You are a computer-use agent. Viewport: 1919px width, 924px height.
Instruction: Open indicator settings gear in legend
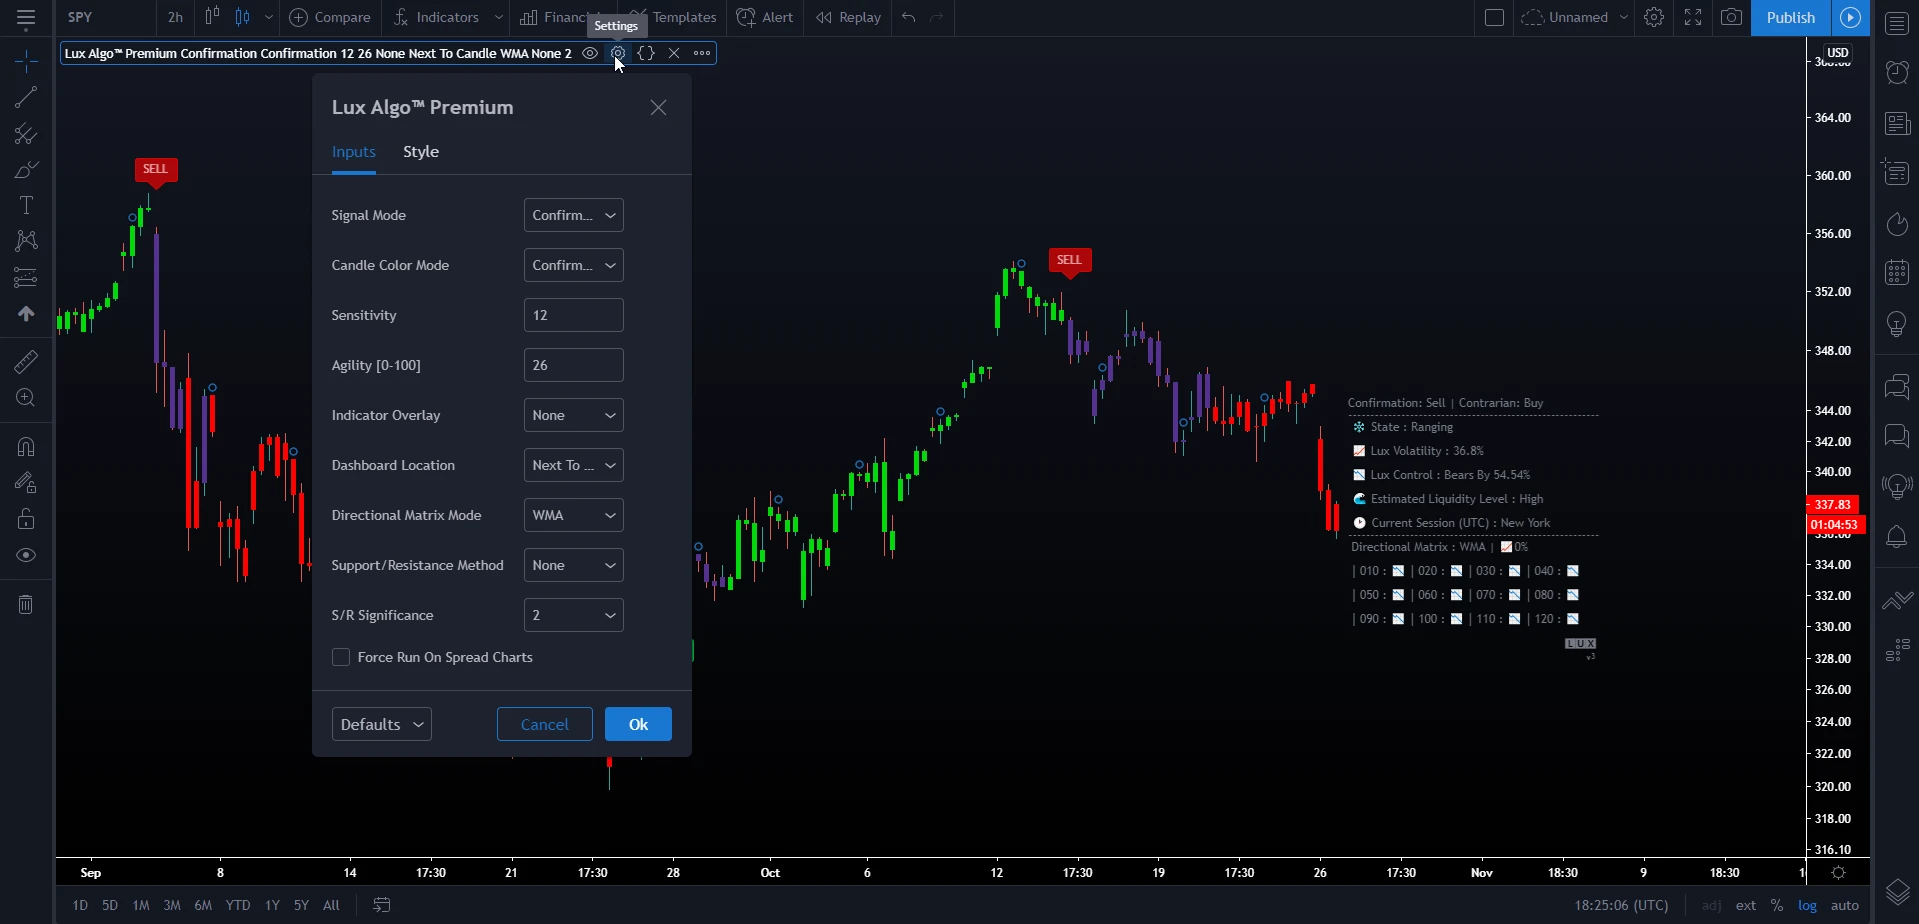(x=618, y=53)
